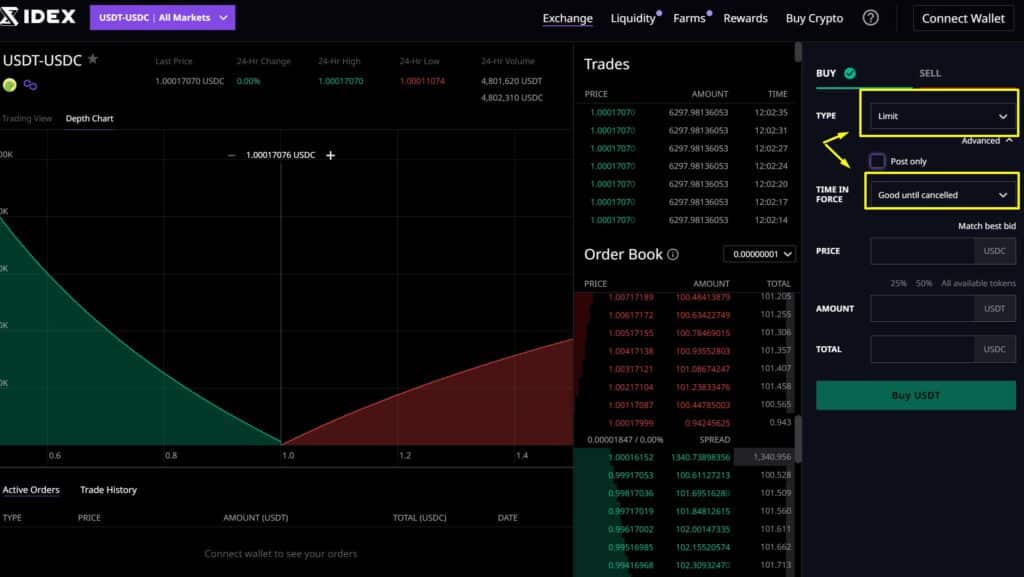Expand Time in Force dropdown
The image size is (1024, 577).
942,195
